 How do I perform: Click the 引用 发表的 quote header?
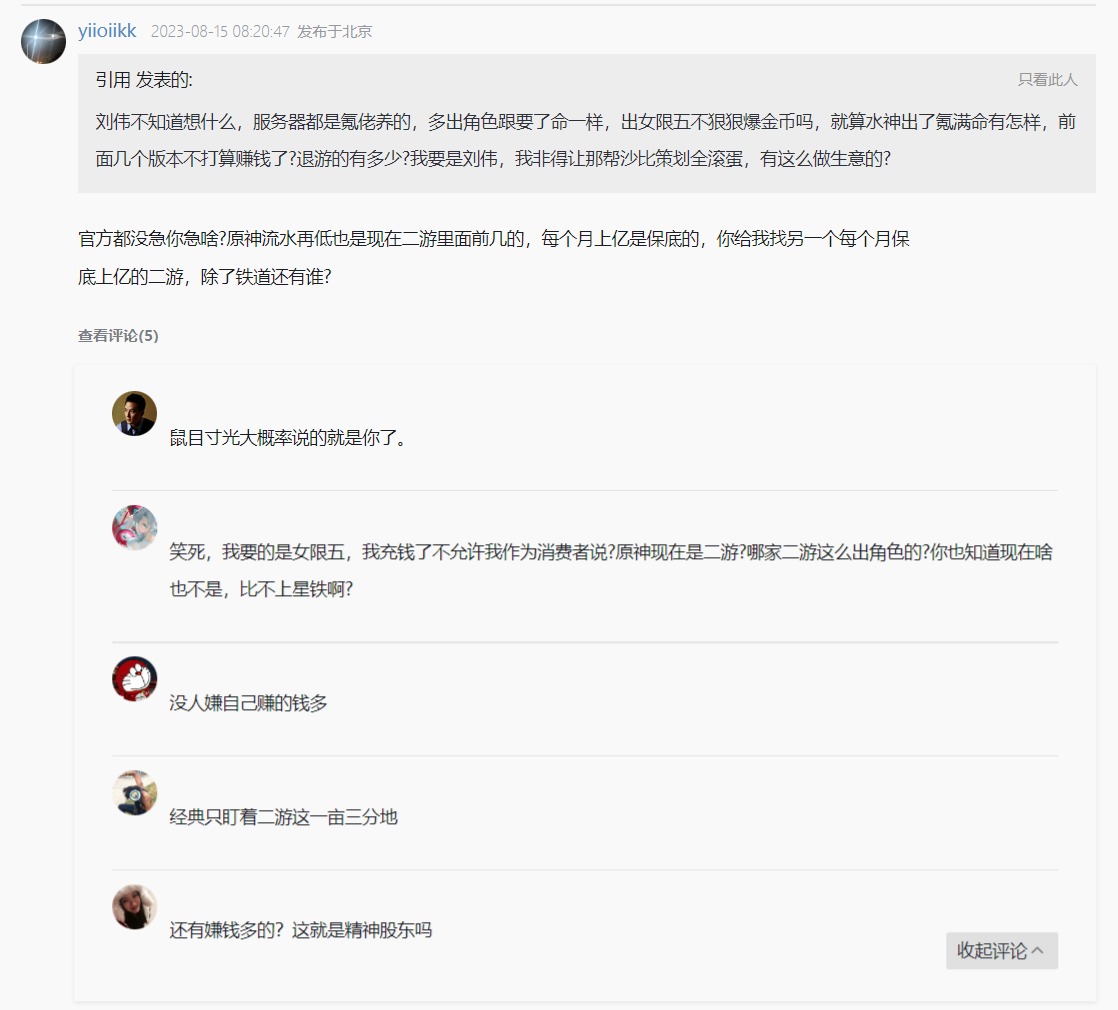coord(144,80)
